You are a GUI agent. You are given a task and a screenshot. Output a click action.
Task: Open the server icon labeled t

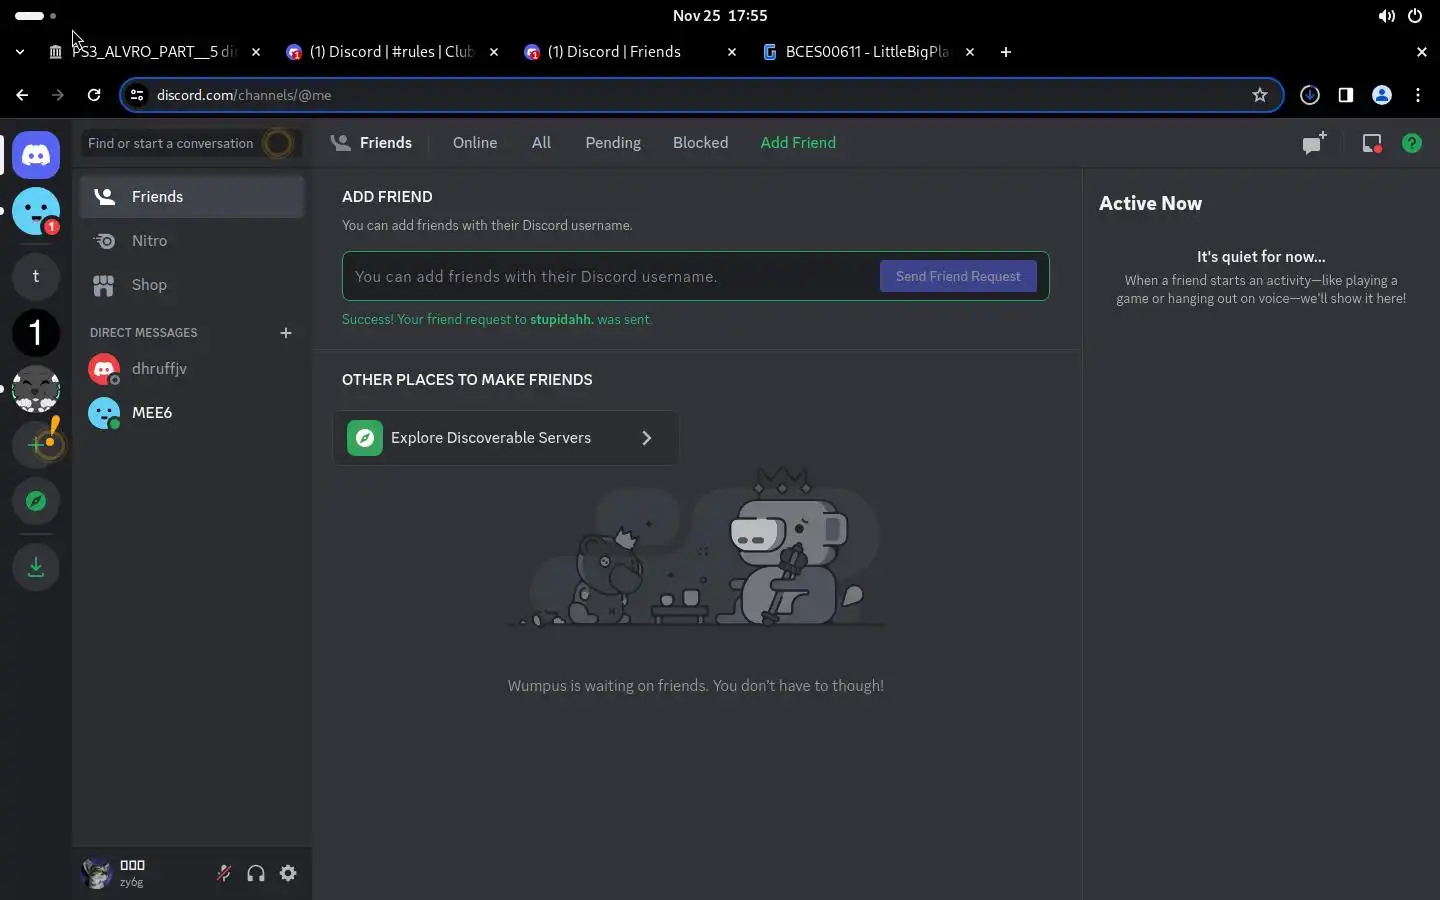tap(36, 277)
